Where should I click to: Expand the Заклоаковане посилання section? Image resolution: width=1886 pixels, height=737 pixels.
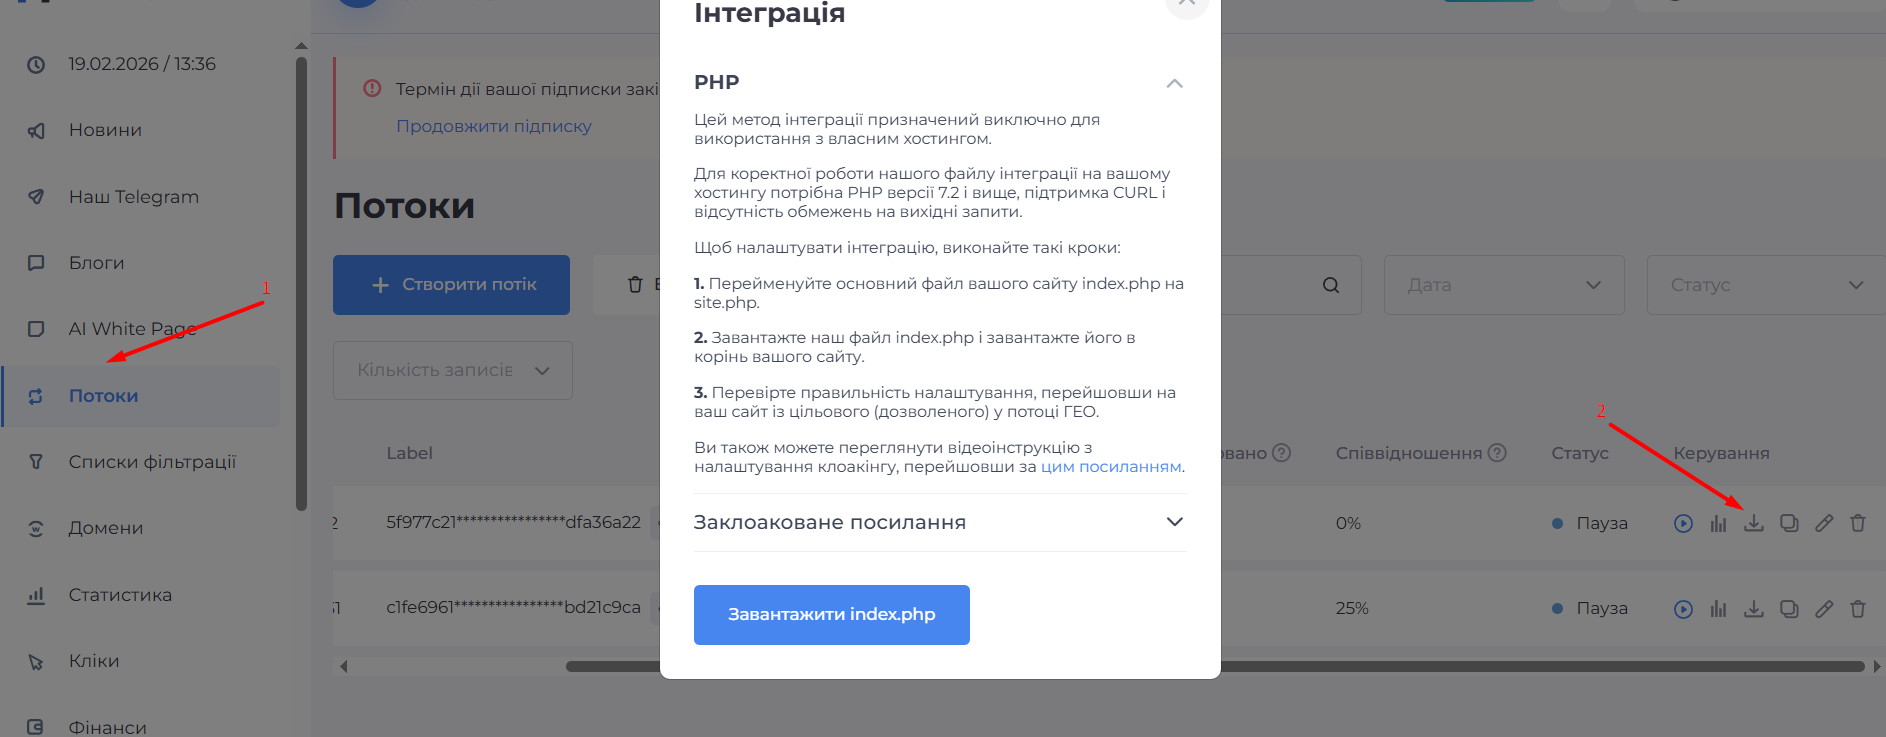point(1175,522)
